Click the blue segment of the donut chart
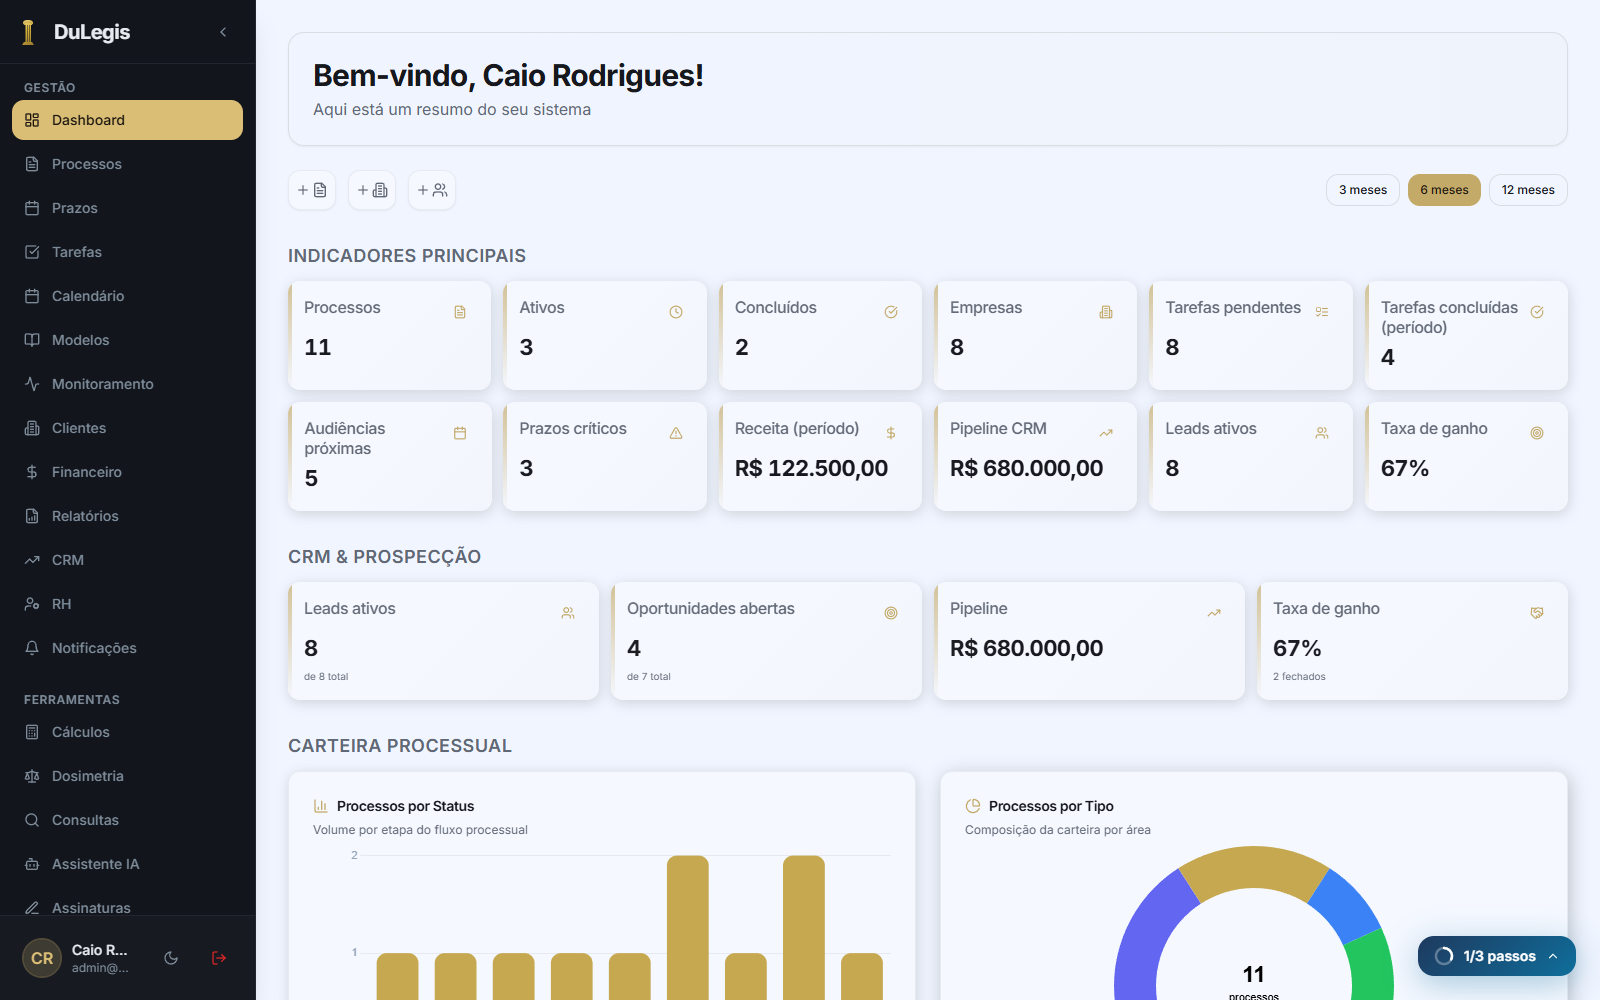This screenshot has height=1000, width=1600. 1346,905
